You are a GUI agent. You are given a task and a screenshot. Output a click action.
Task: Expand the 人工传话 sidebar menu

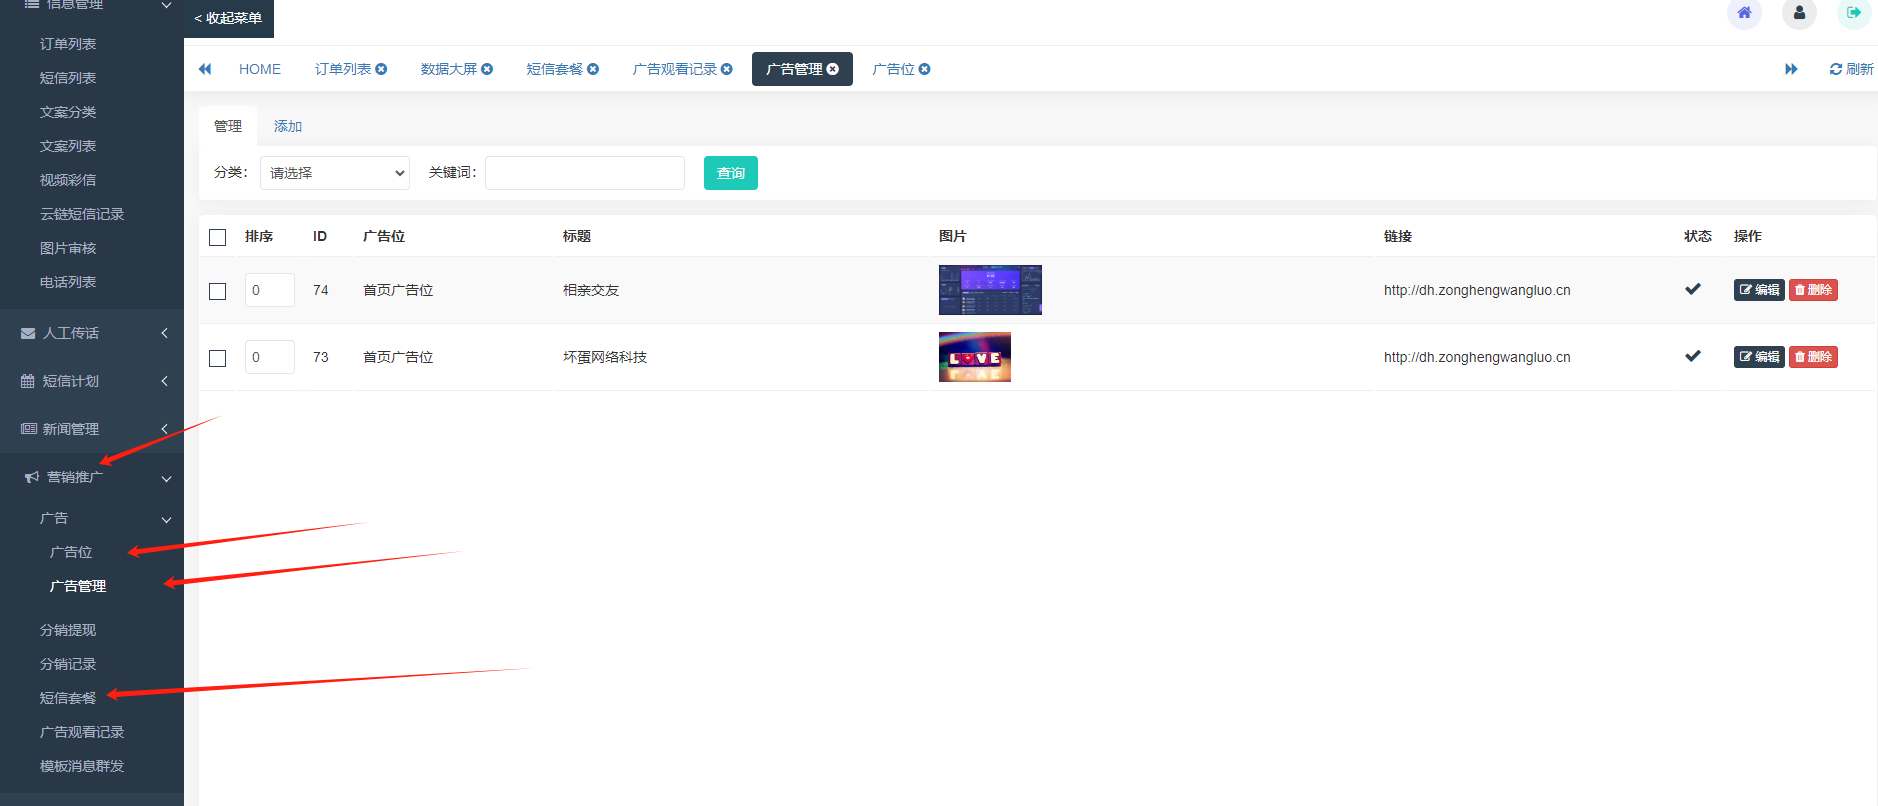pyautogui.click(x=164, y=333)
